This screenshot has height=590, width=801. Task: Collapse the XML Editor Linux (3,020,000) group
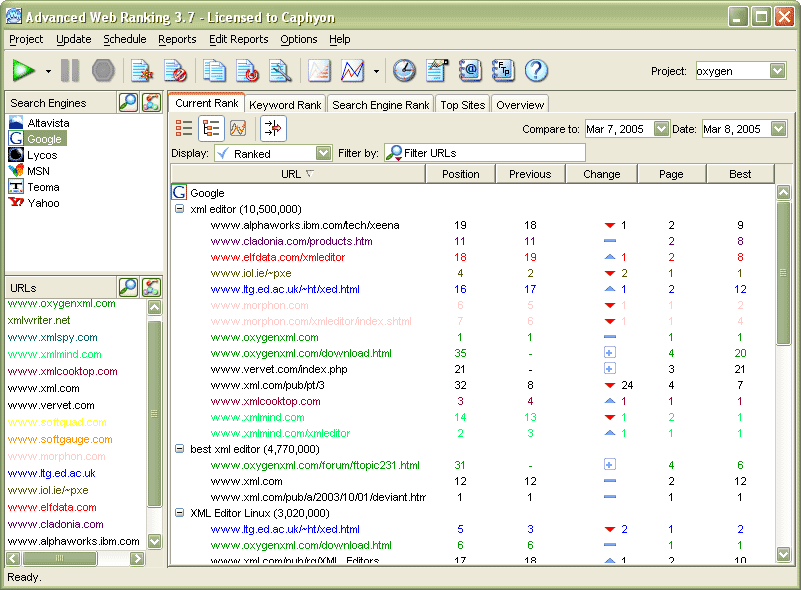pos(179,512)
